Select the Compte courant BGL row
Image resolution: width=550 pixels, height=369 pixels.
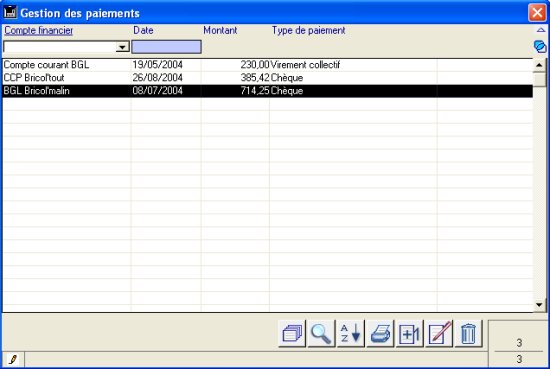(268, 65)
